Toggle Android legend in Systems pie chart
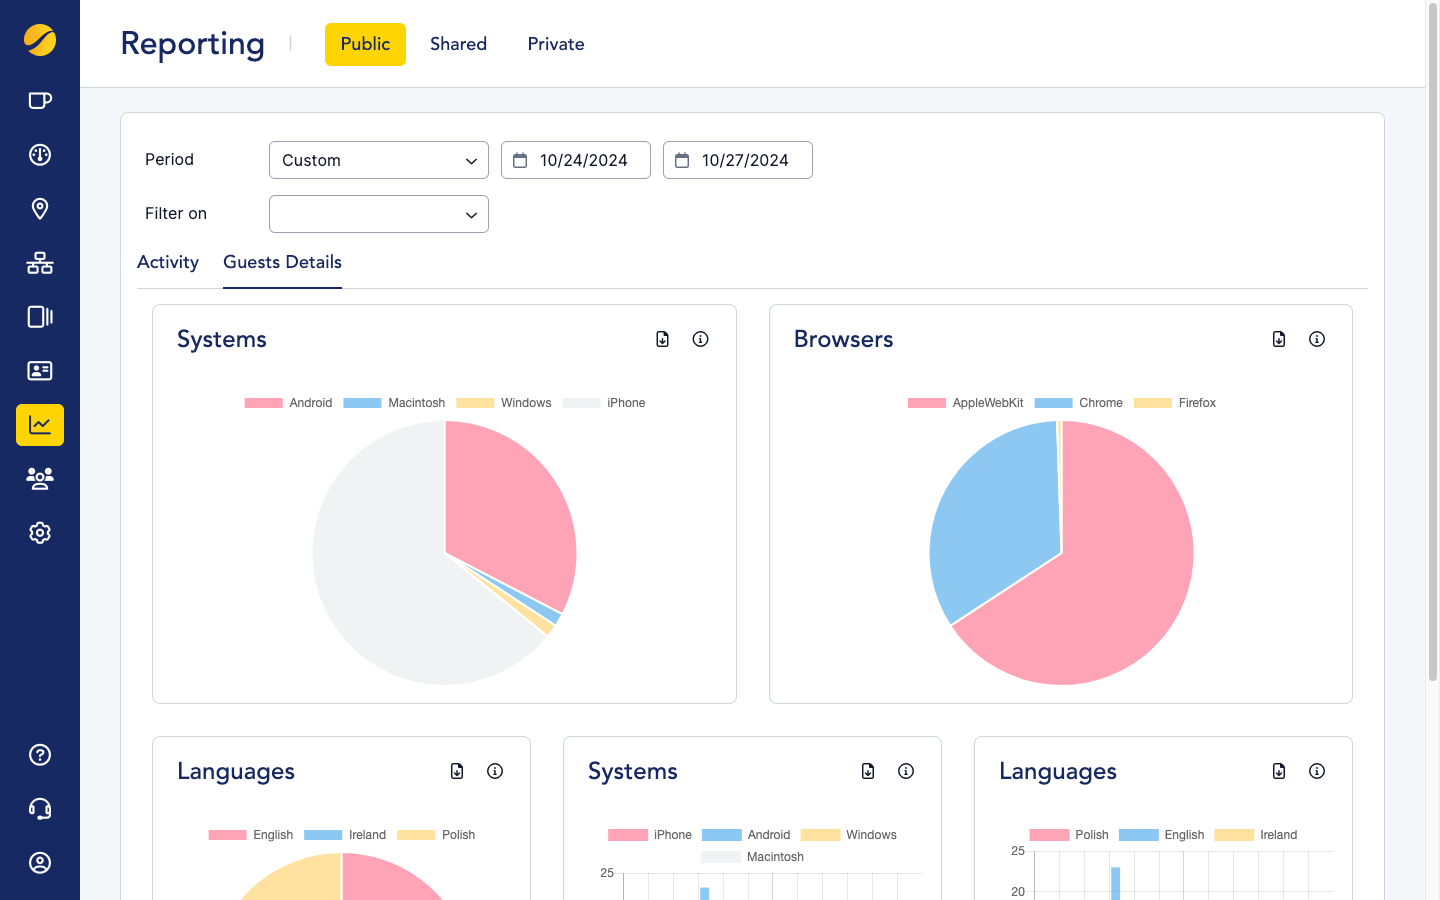1440x900 pixels. click(289, 403)
